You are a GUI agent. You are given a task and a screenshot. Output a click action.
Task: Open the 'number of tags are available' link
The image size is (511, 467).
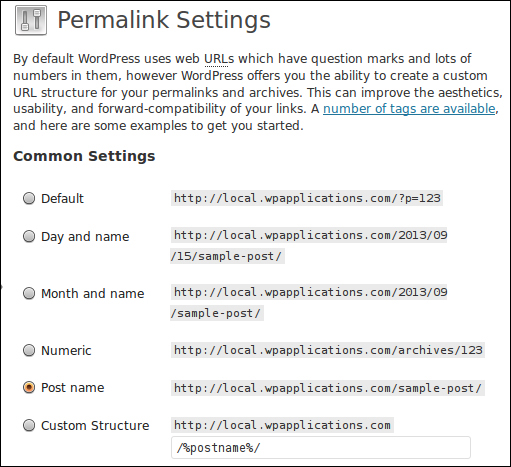coord(409,109)
